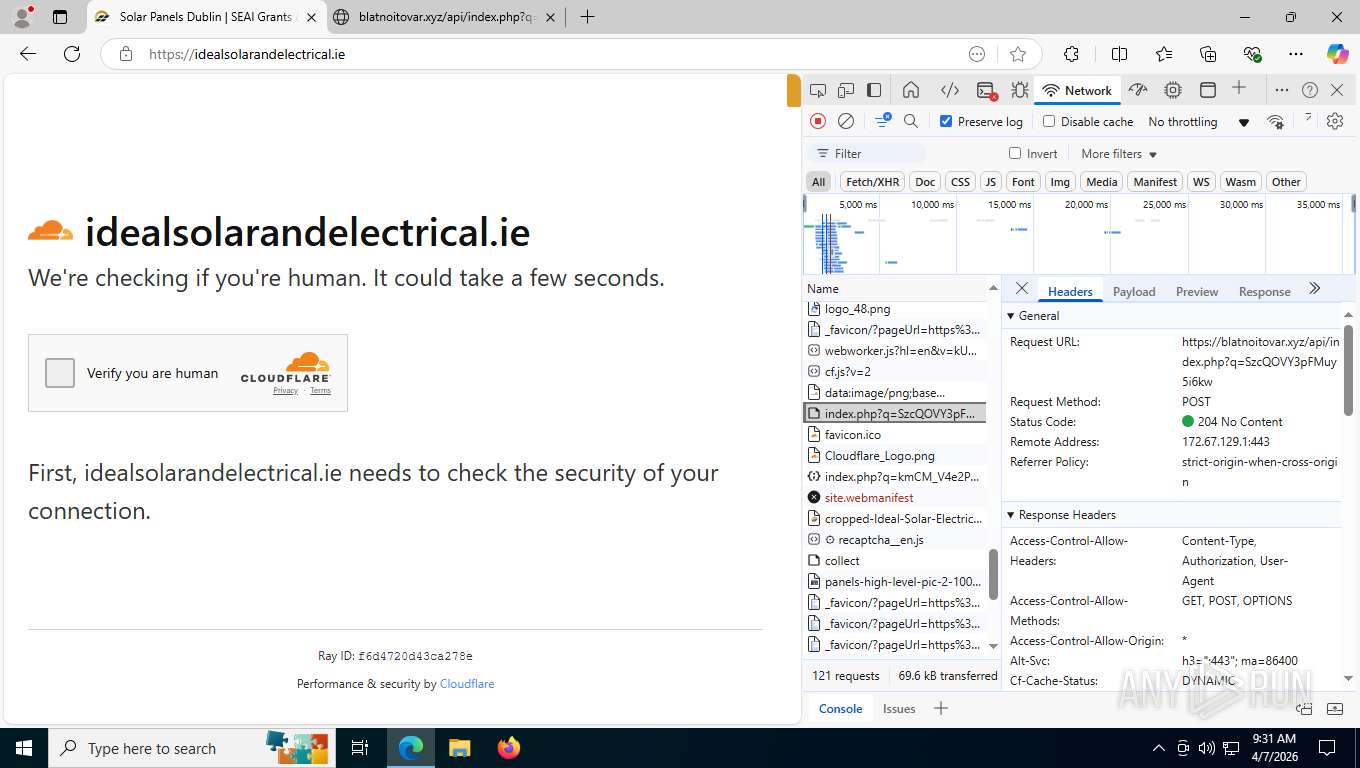Collapse the General headers section
The image size is (1360, 768).
click(x=1033, y=315)
